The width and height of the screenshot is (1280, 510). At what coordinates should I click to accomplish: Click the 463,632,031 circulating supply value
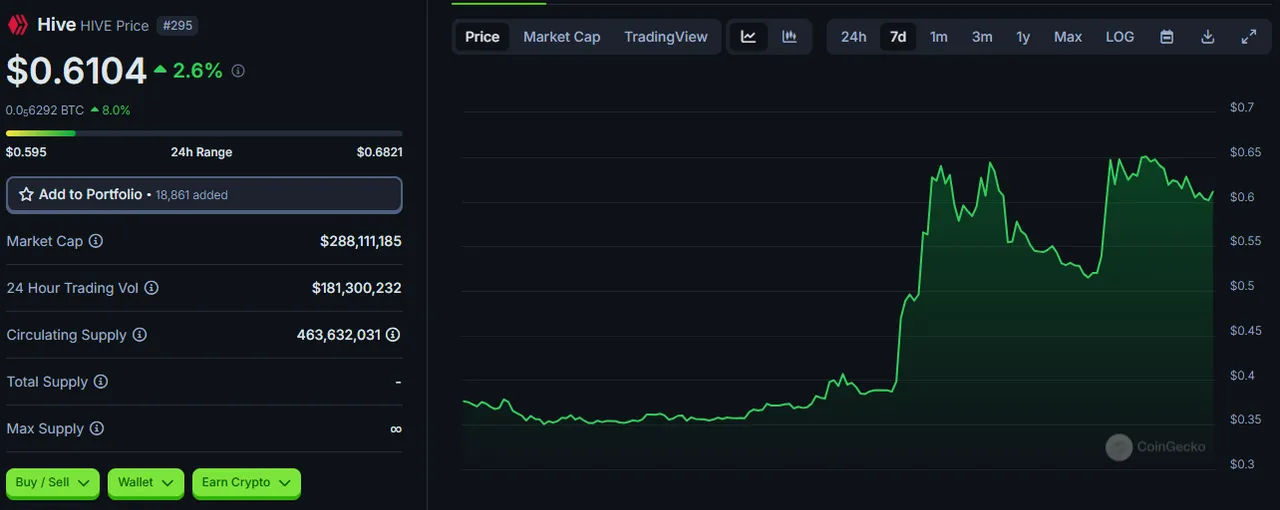tap(339, 335)
